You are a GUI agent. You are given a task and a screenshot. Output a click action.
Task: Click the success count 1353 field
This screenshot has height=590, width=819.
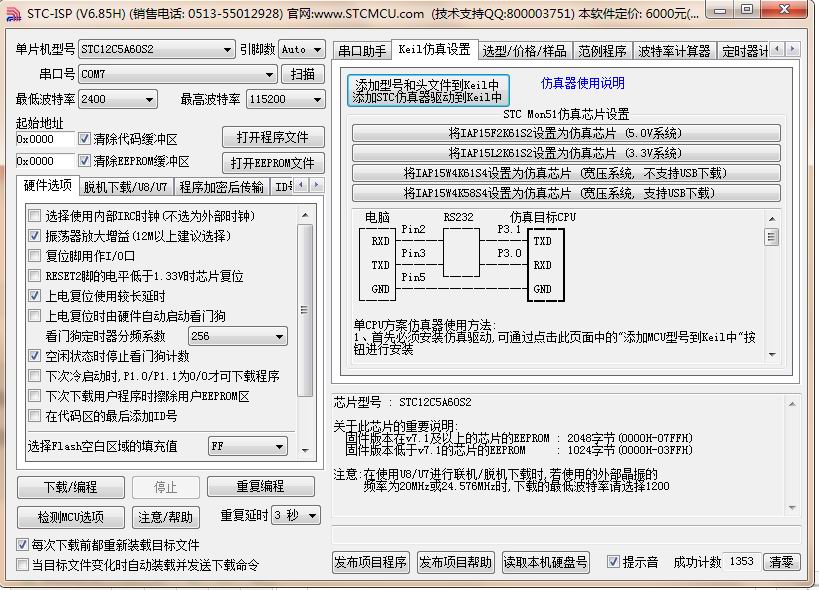[742, 562]
